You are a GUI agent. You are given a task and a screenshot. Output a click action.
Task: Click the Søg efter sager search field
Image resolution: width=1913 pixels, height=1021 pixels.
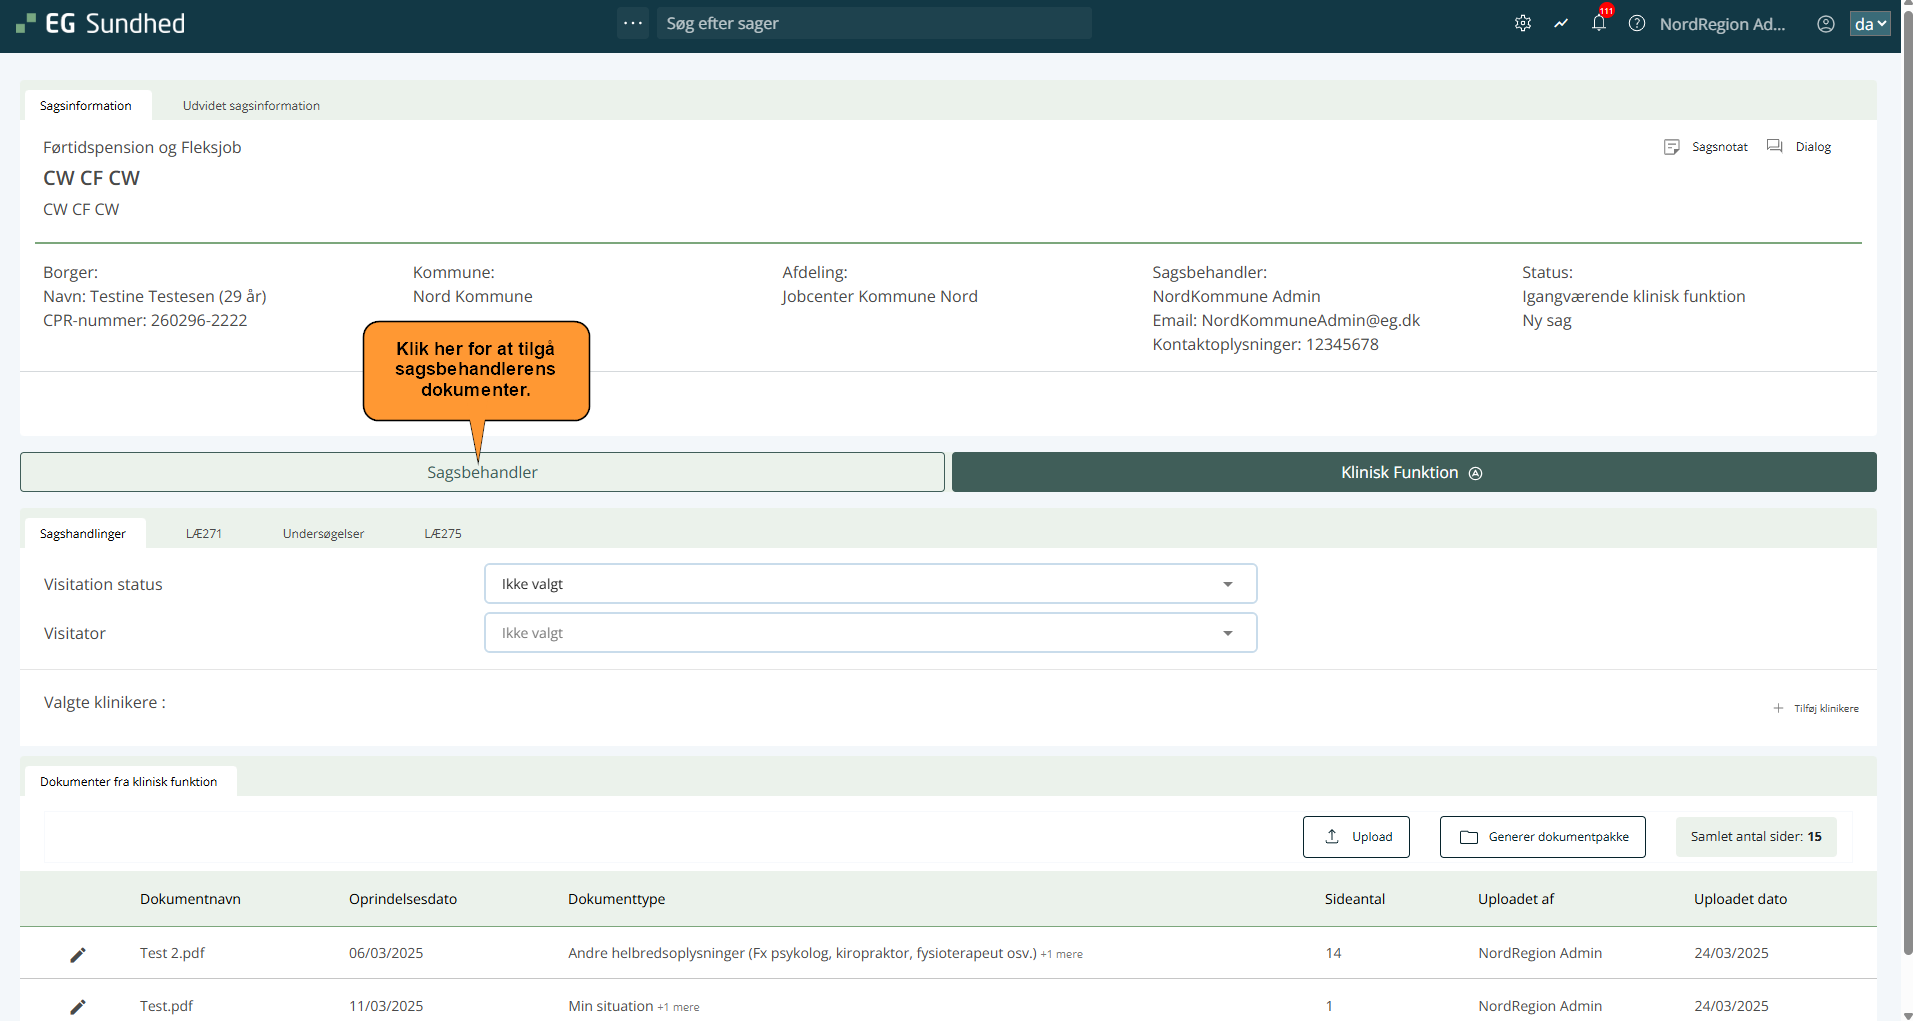point(873,23)
